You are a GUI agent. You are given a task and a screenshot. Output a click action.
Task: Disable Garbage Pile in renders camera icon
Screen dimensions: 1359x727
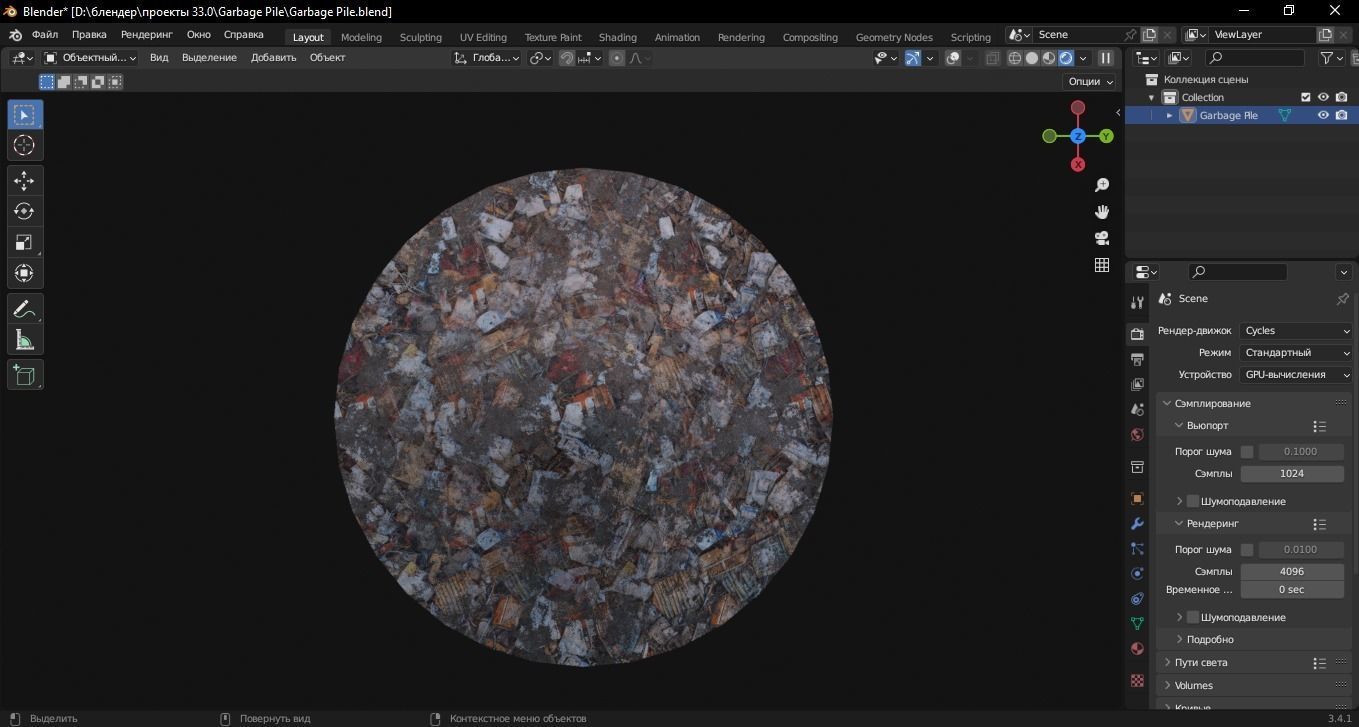coord(1341,115)
